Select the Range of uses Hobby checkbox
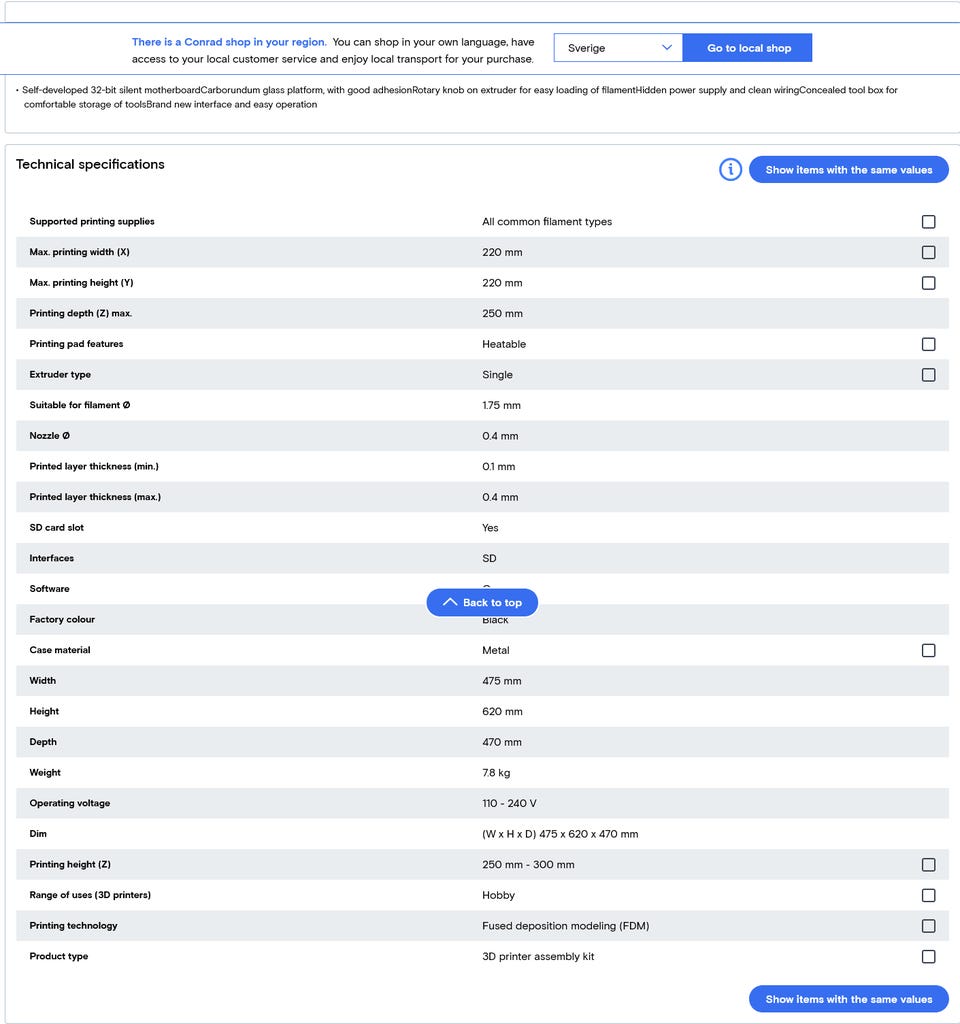The height and width of the screenshot is (1024, 960). (x=928, y=896)
